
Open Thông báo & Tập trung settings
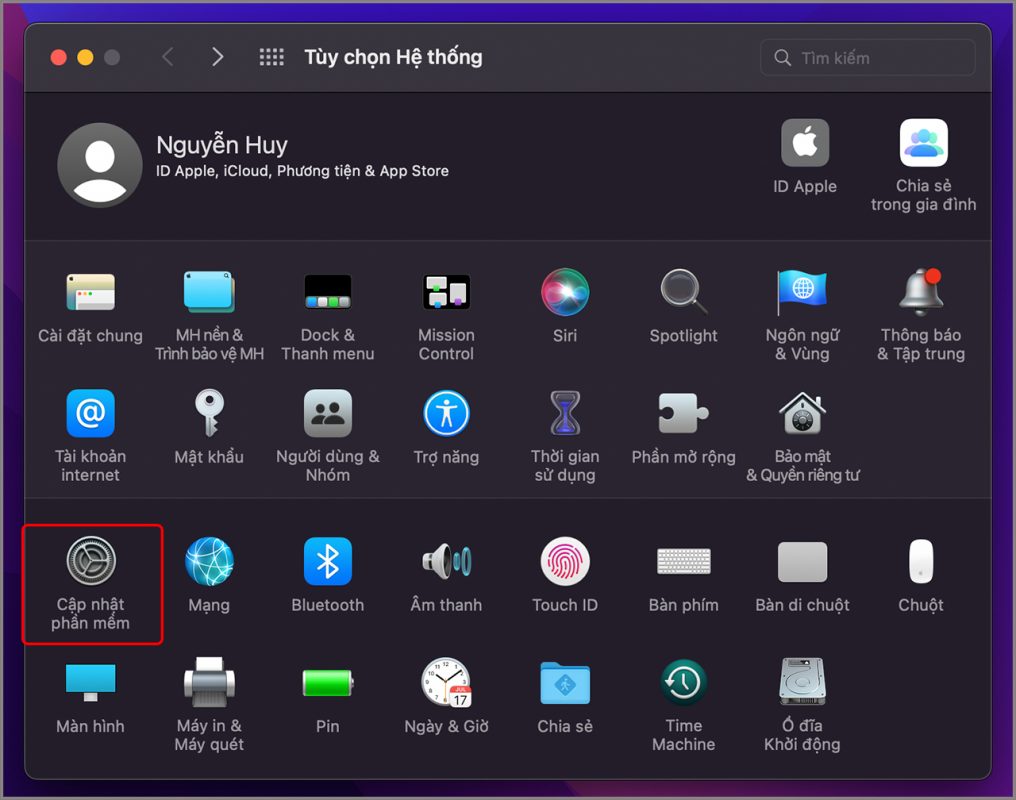pos(920,293)
